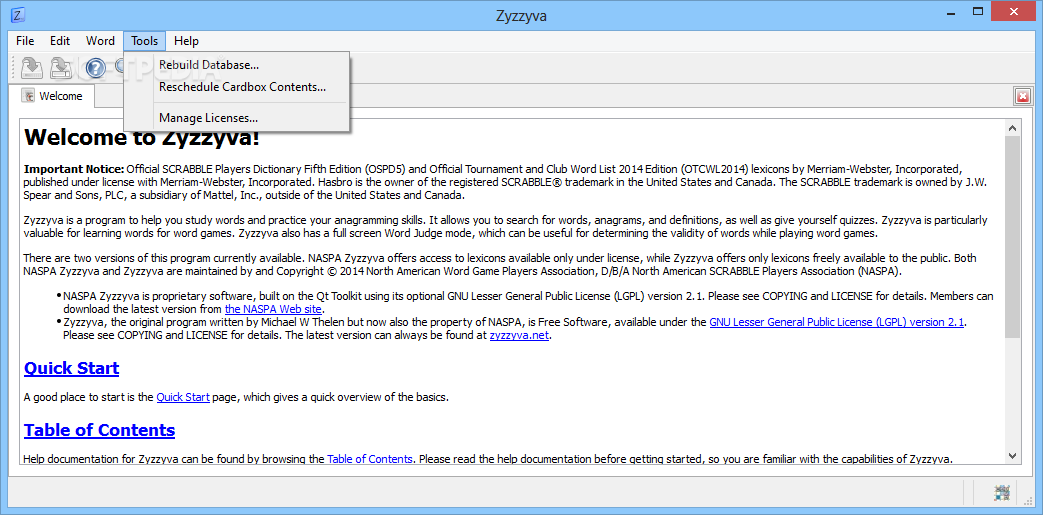Follow 'the NASPA Web site' link
The width and height of the screenshot is (1043, 515).
coord(273,309)
